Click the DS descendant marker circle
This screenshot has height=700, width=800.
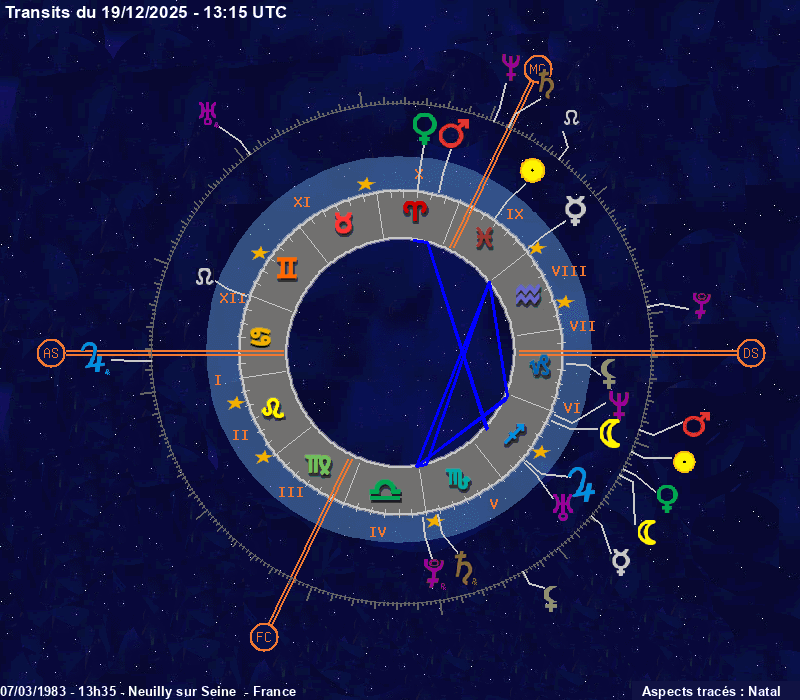coord(751,353)
